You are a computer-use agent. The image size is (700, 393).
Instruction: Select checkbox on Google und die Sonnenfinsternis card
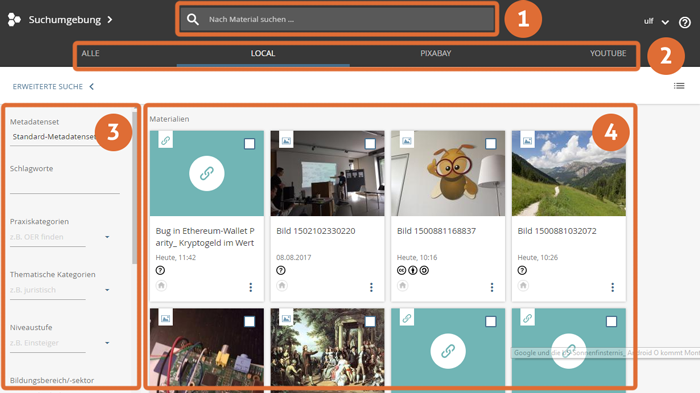[x=612, y=322]
